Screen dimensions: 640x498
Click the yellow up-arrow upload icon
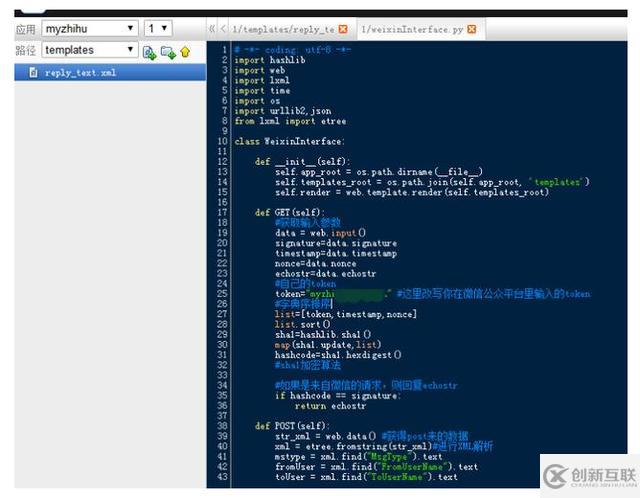pos(185,52)
